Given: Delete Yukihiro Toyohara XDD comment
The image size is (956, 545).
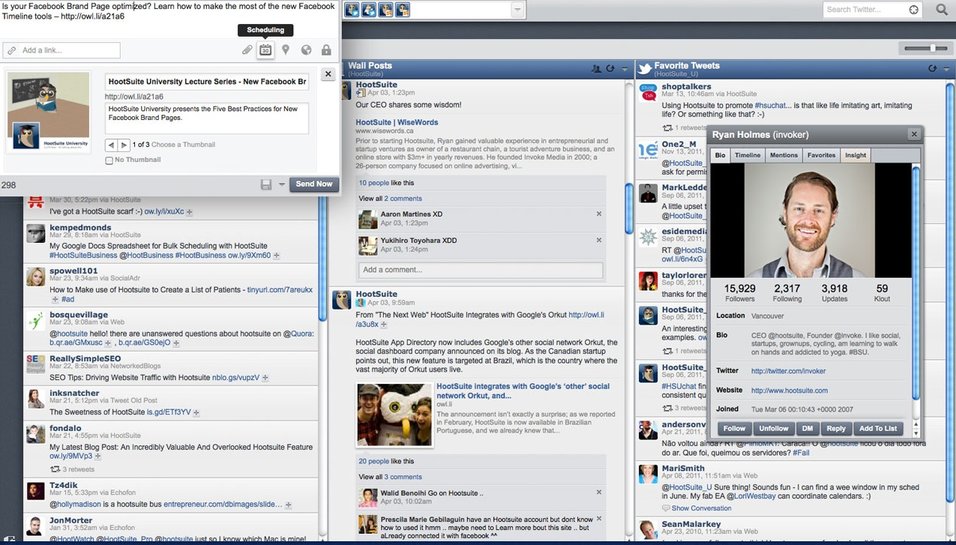Looking at the screenshot, I should 599,240.
